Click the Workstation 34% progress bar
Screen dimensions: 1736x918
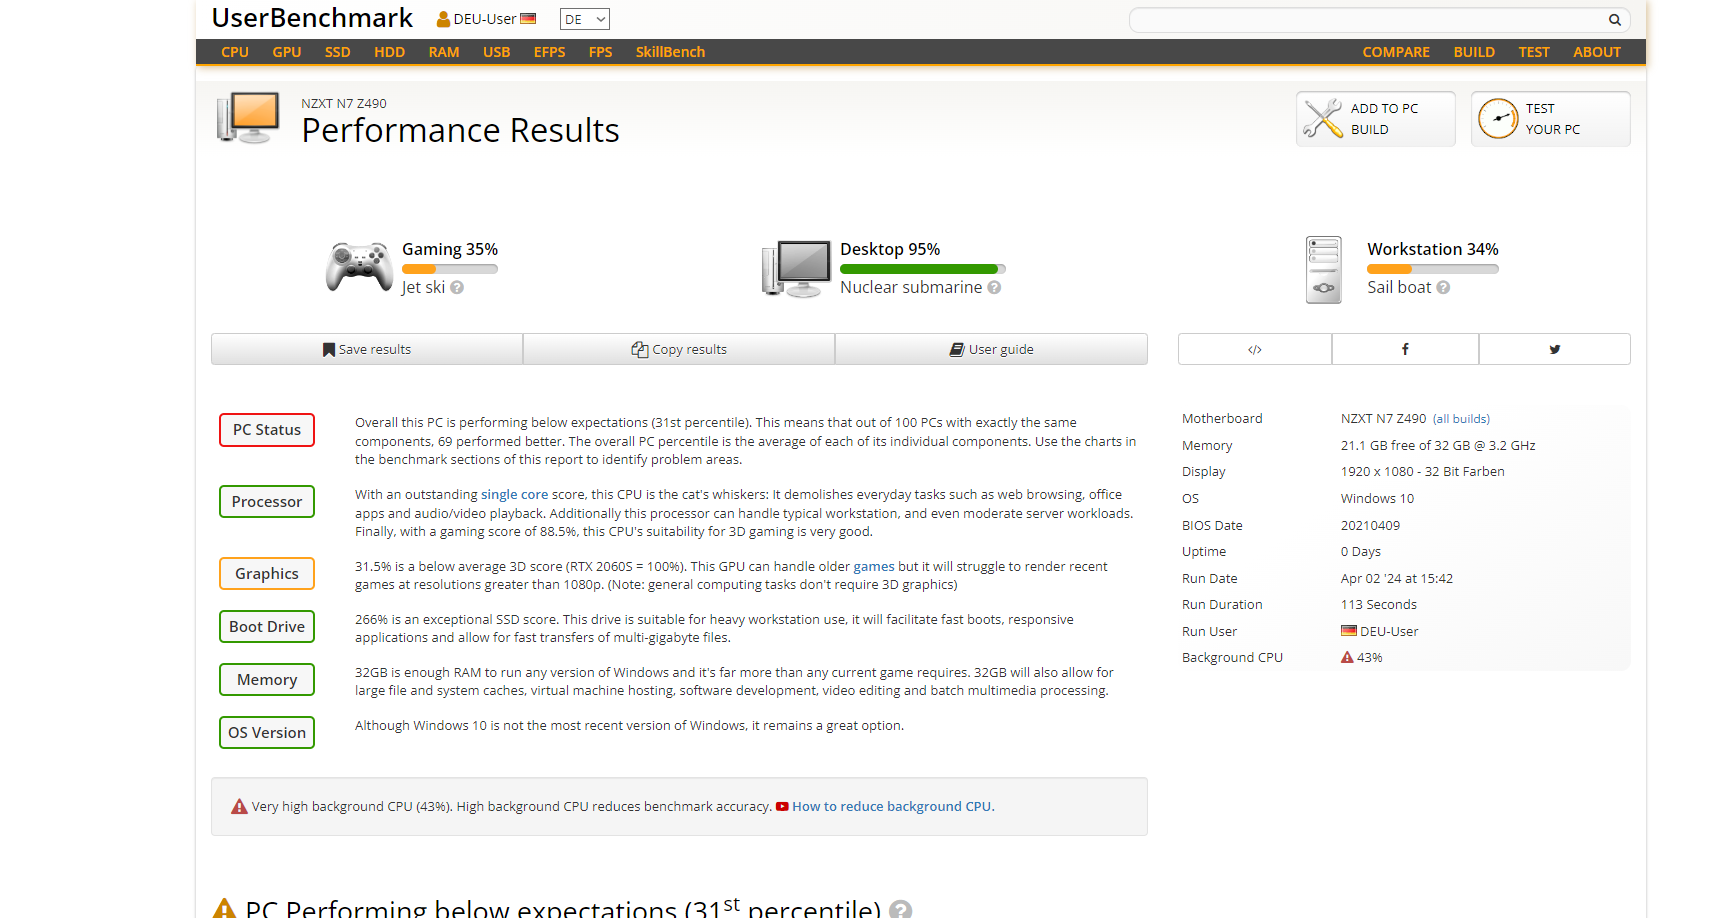click(1433, 269)
